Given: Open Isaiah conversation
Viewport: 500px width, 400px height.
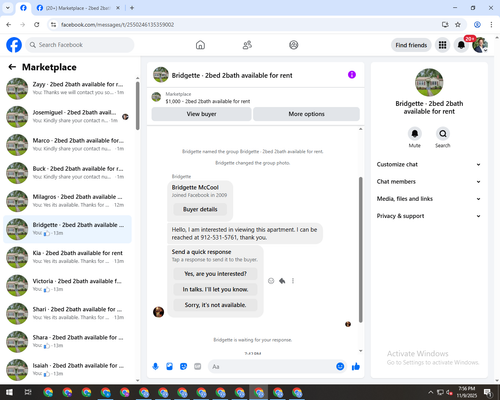Looking at the screenshot, I should (x=68, y=370).
